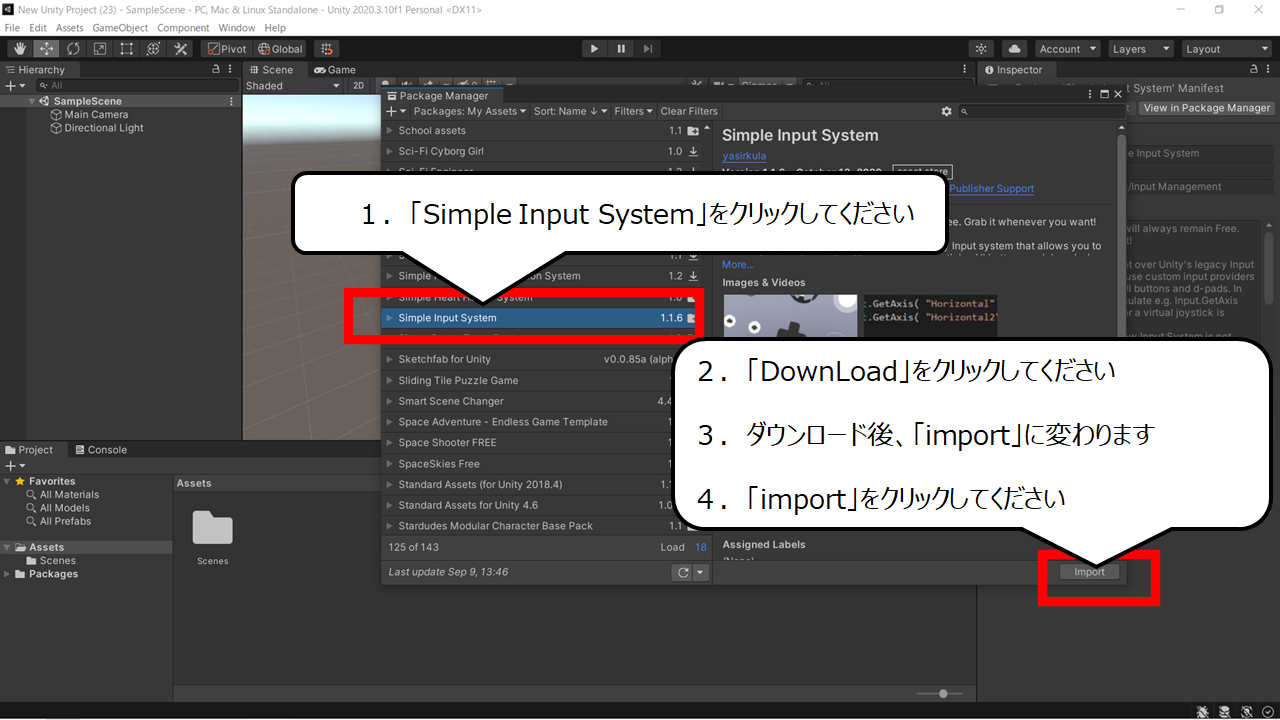This screenshot has height=720, width=1280.
Task: Open the custom editor tools icon
Action: [x=181, y=49]
